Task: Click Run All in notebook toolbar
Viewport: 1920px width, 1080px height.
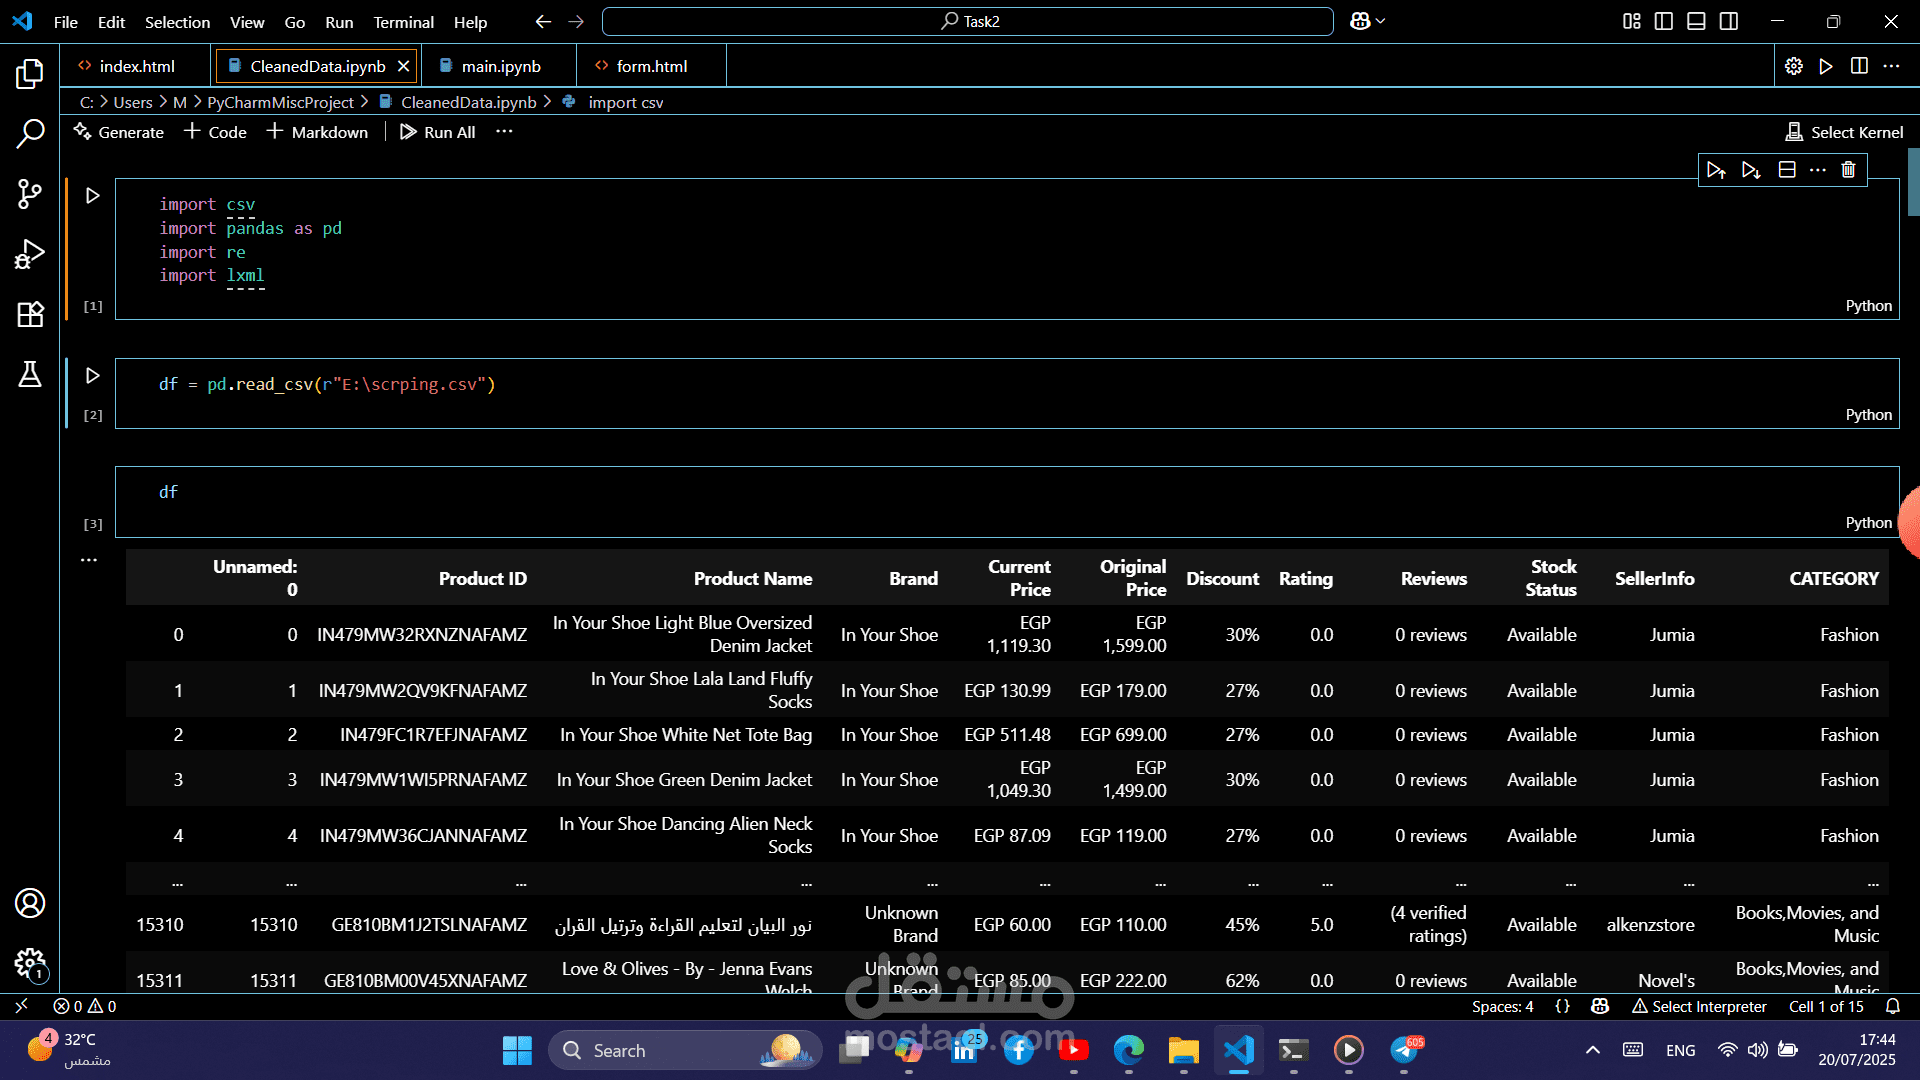Action: [x=438, y=132]
